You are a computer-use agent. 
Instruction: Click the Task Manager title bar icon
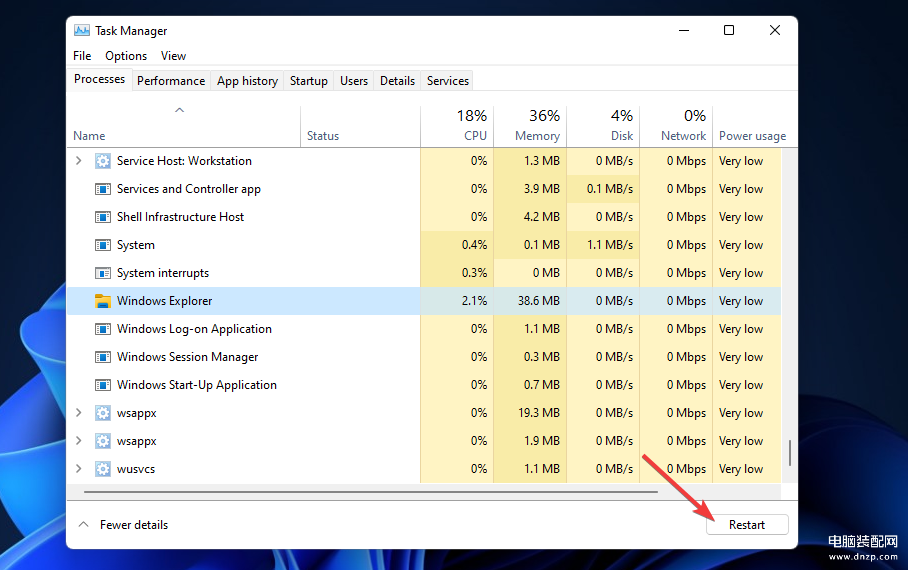coord(82,31)
